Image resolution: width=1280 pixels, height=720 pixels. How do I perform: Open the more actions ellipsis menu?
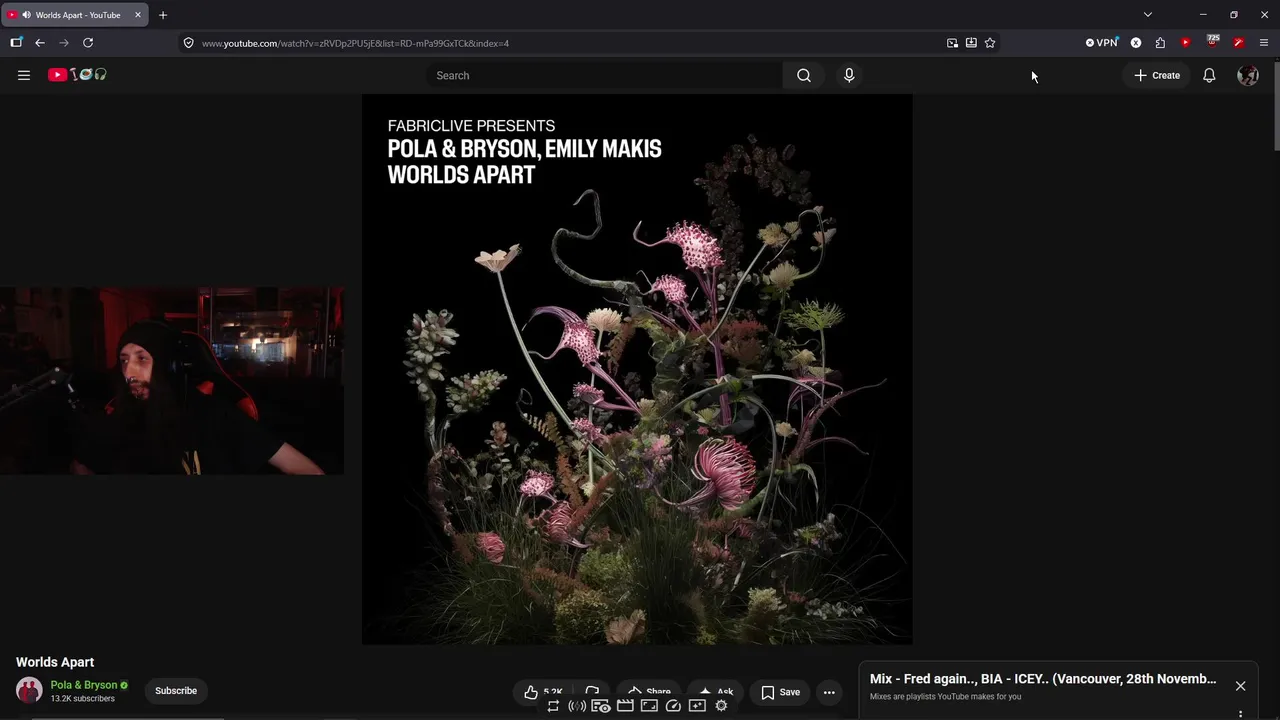[x=829, y=692]
